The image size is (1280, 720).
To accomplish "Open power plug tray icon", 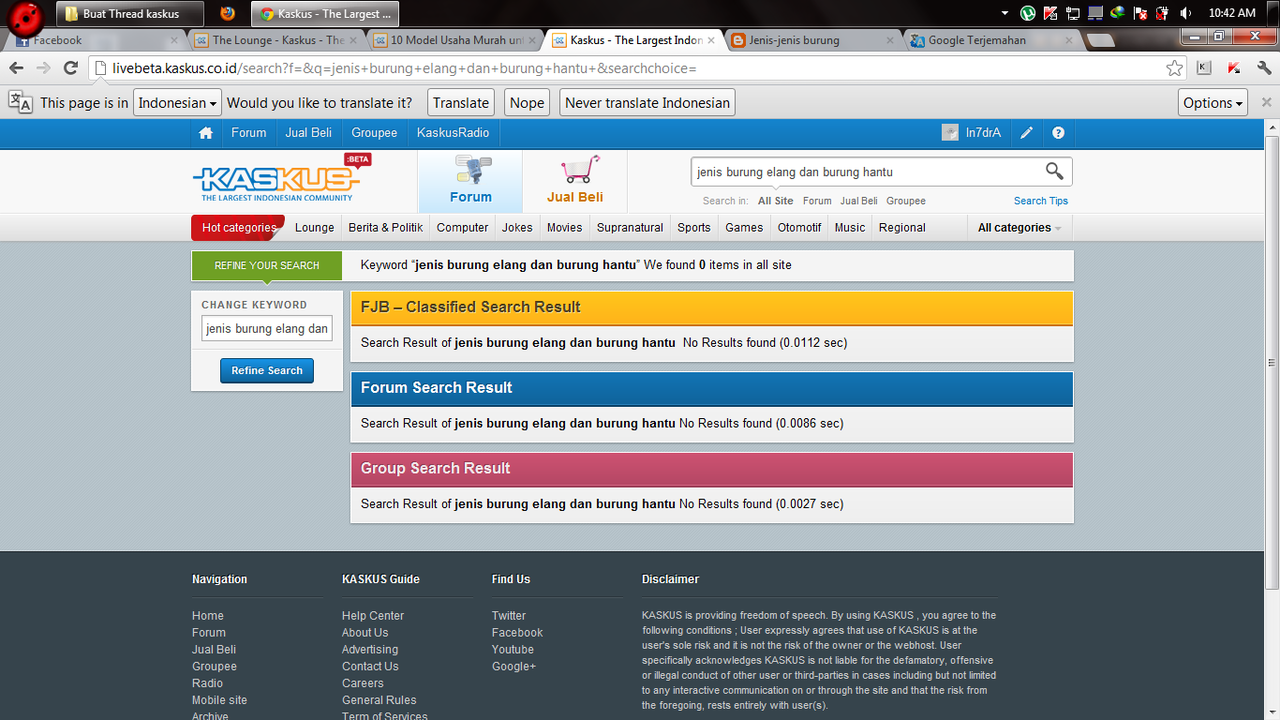I will pos(1160,13).
